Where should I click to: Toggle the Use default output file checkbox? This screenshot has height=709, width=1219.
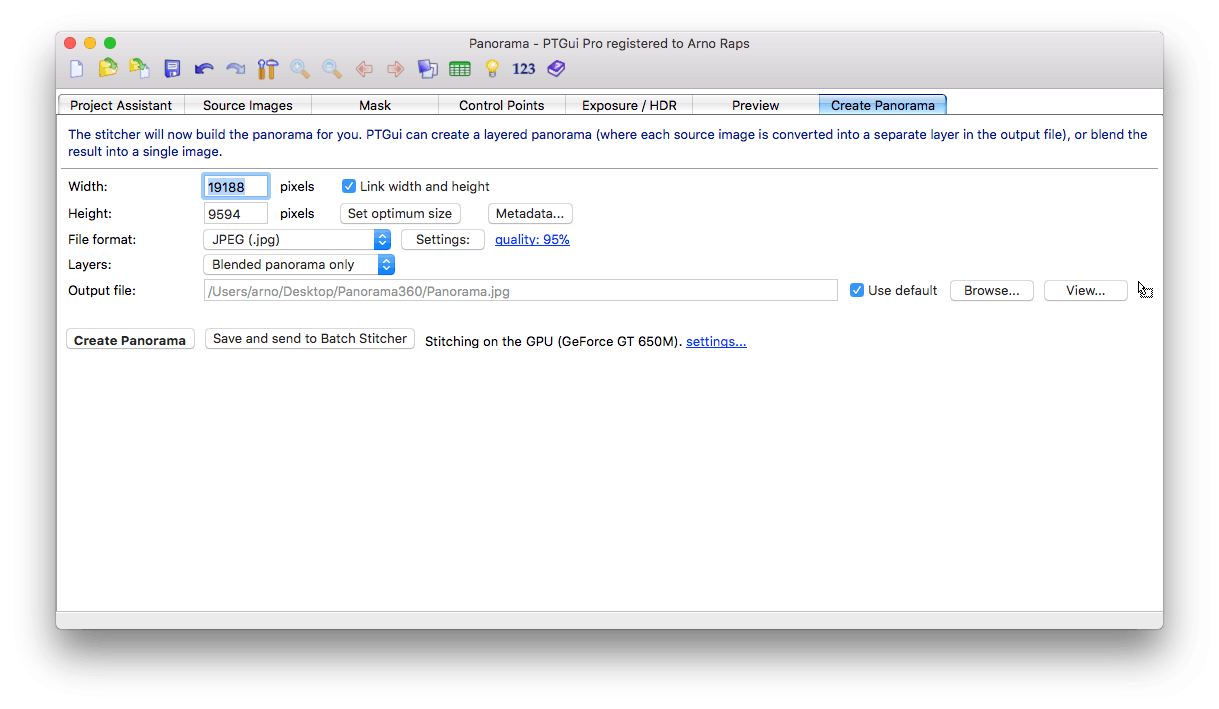click(x=857, y=290)
